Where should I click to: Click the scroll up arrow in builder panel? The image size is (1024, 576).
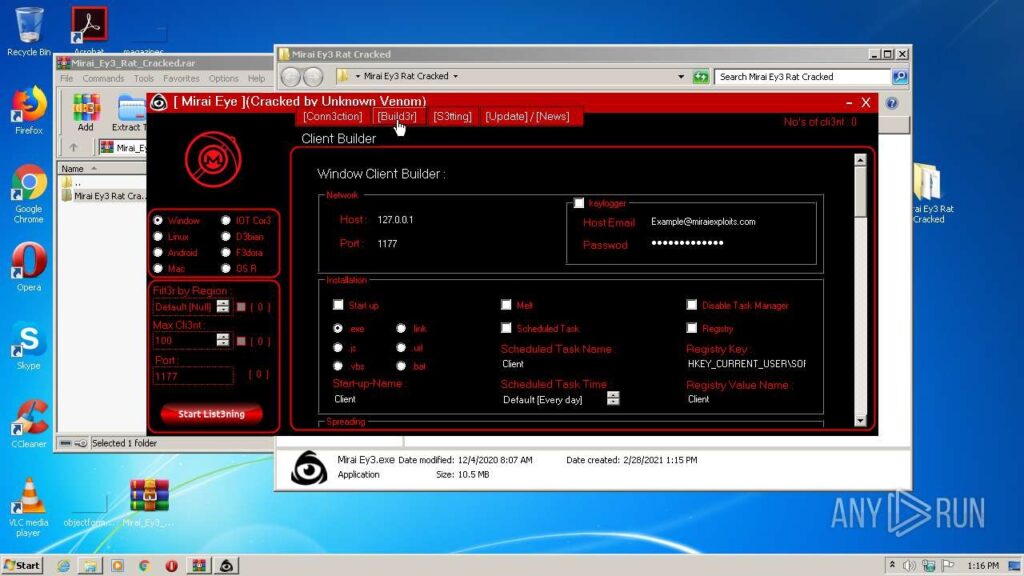(860, 160)
